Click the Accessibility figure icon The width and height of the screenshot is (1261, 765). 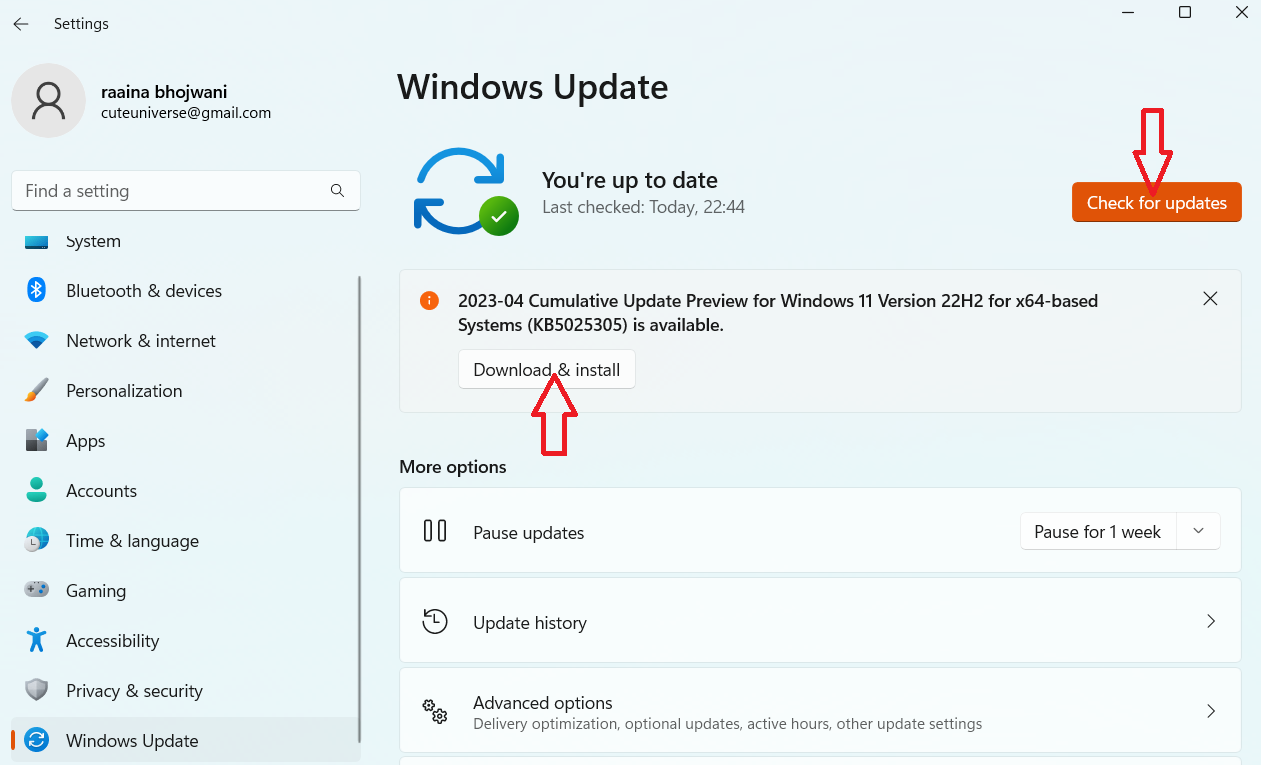(x=37, y=640)
